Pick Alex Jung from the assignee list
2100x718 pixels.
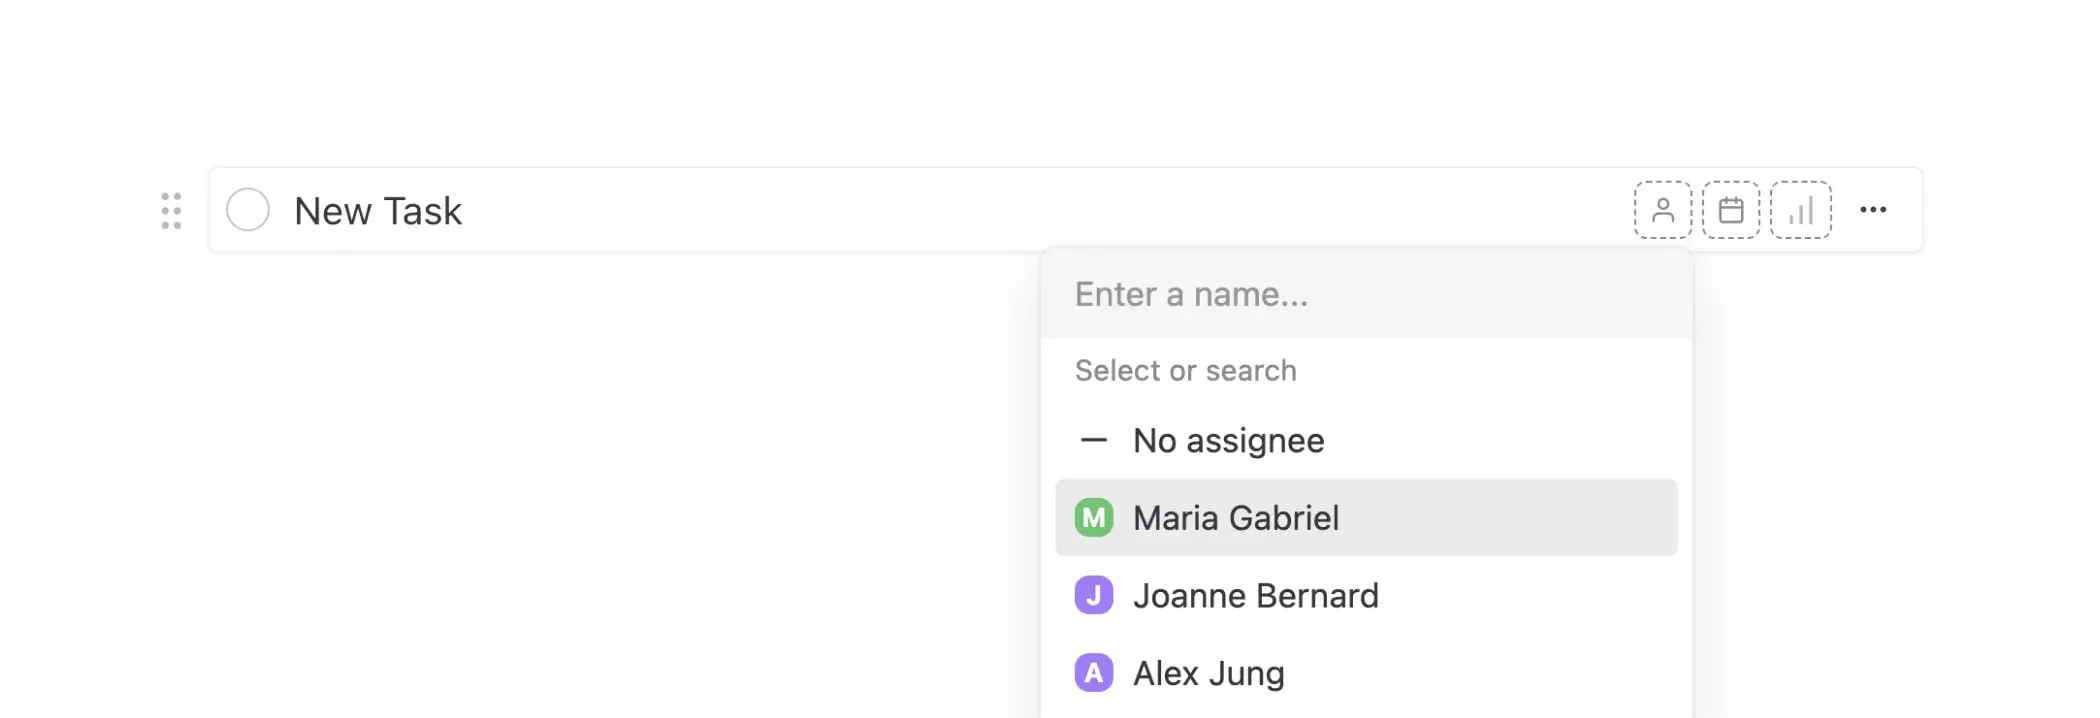click(x=1208, y=673)
